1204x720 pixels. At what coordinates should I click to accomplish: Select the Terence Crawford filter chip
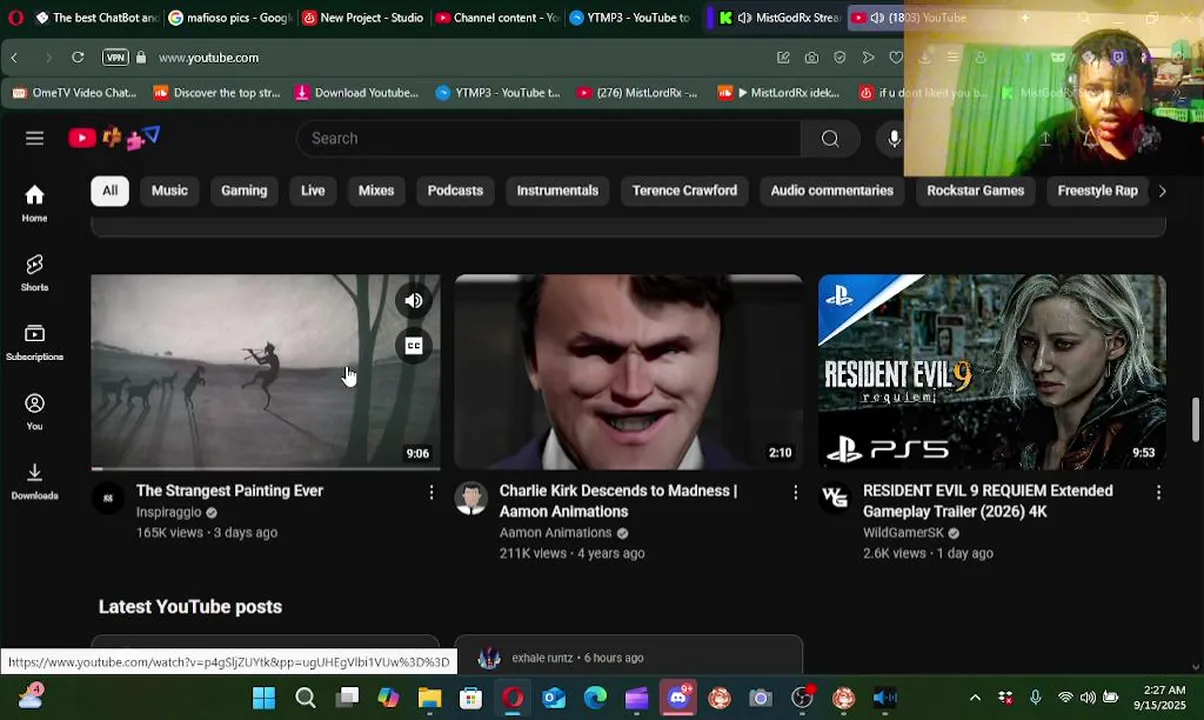point(684,190)
